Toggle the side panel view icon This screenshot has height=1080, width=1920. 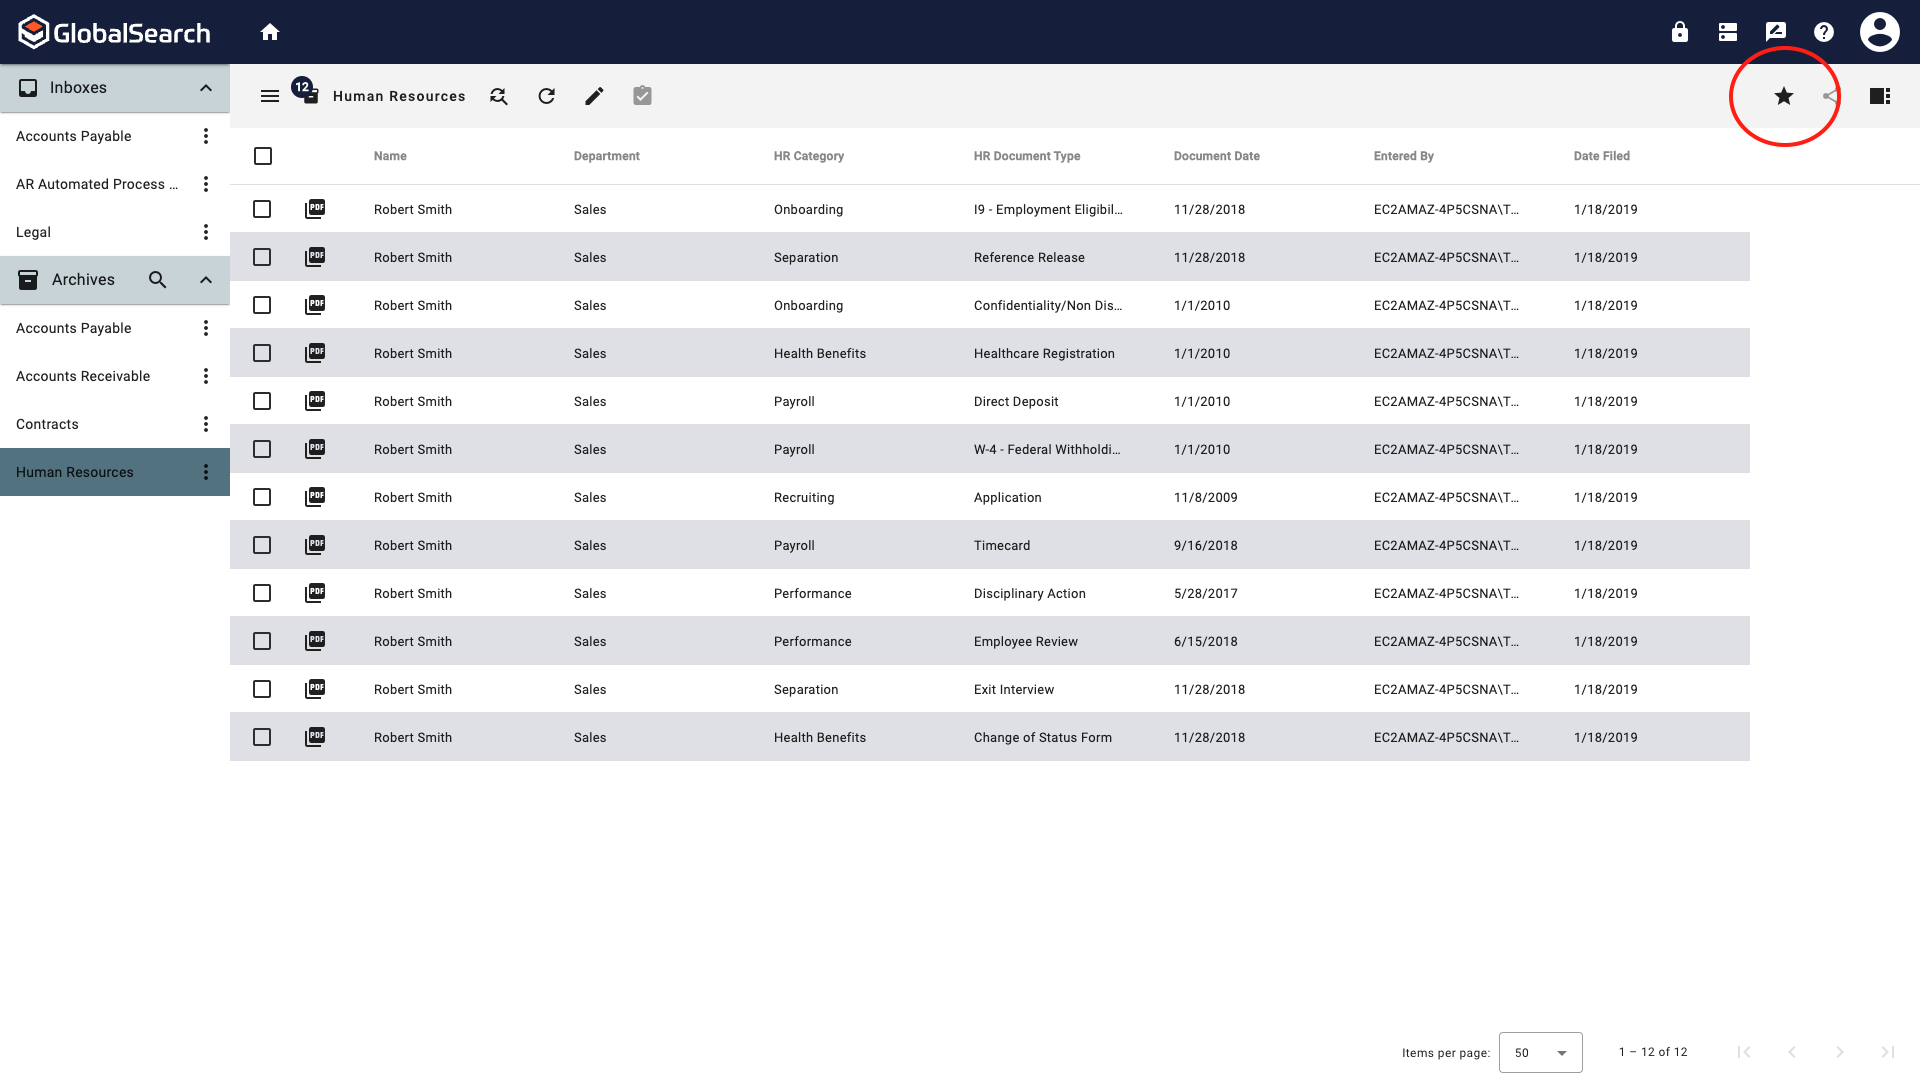(x=1879, y=96)
